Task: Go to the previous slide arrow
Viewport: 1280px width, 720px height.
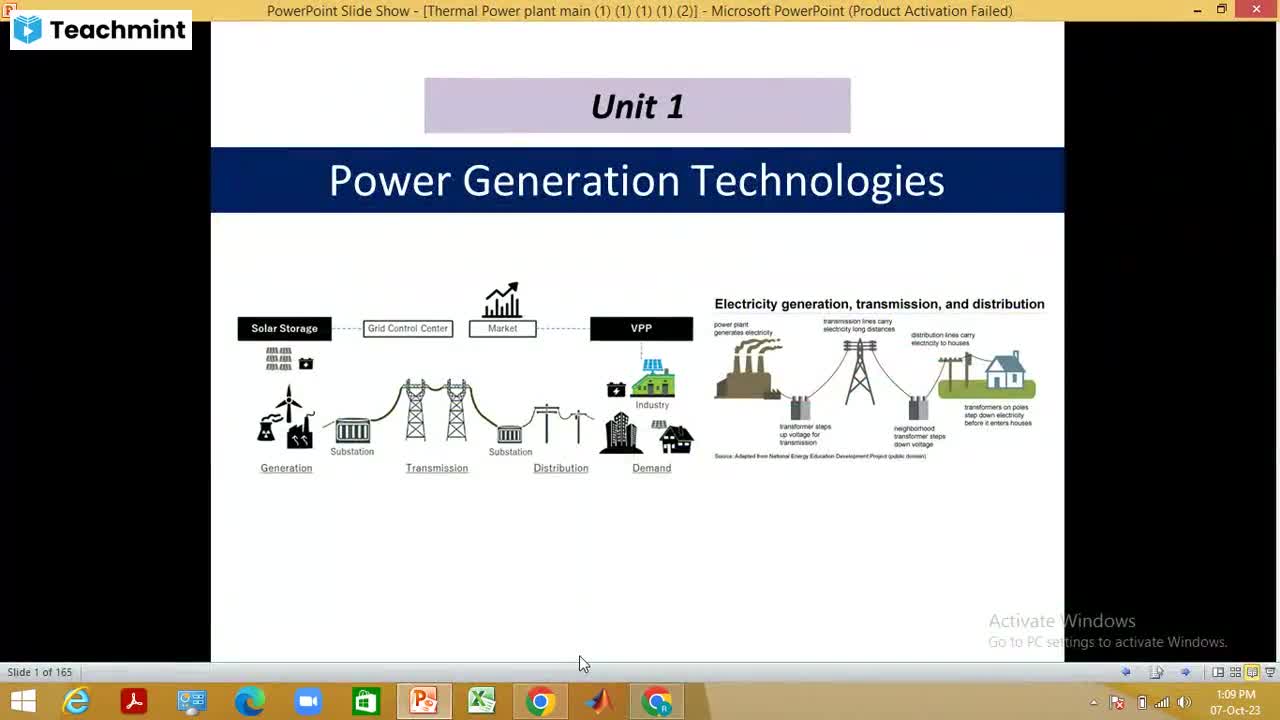Action: click(x=1127, y=672)
